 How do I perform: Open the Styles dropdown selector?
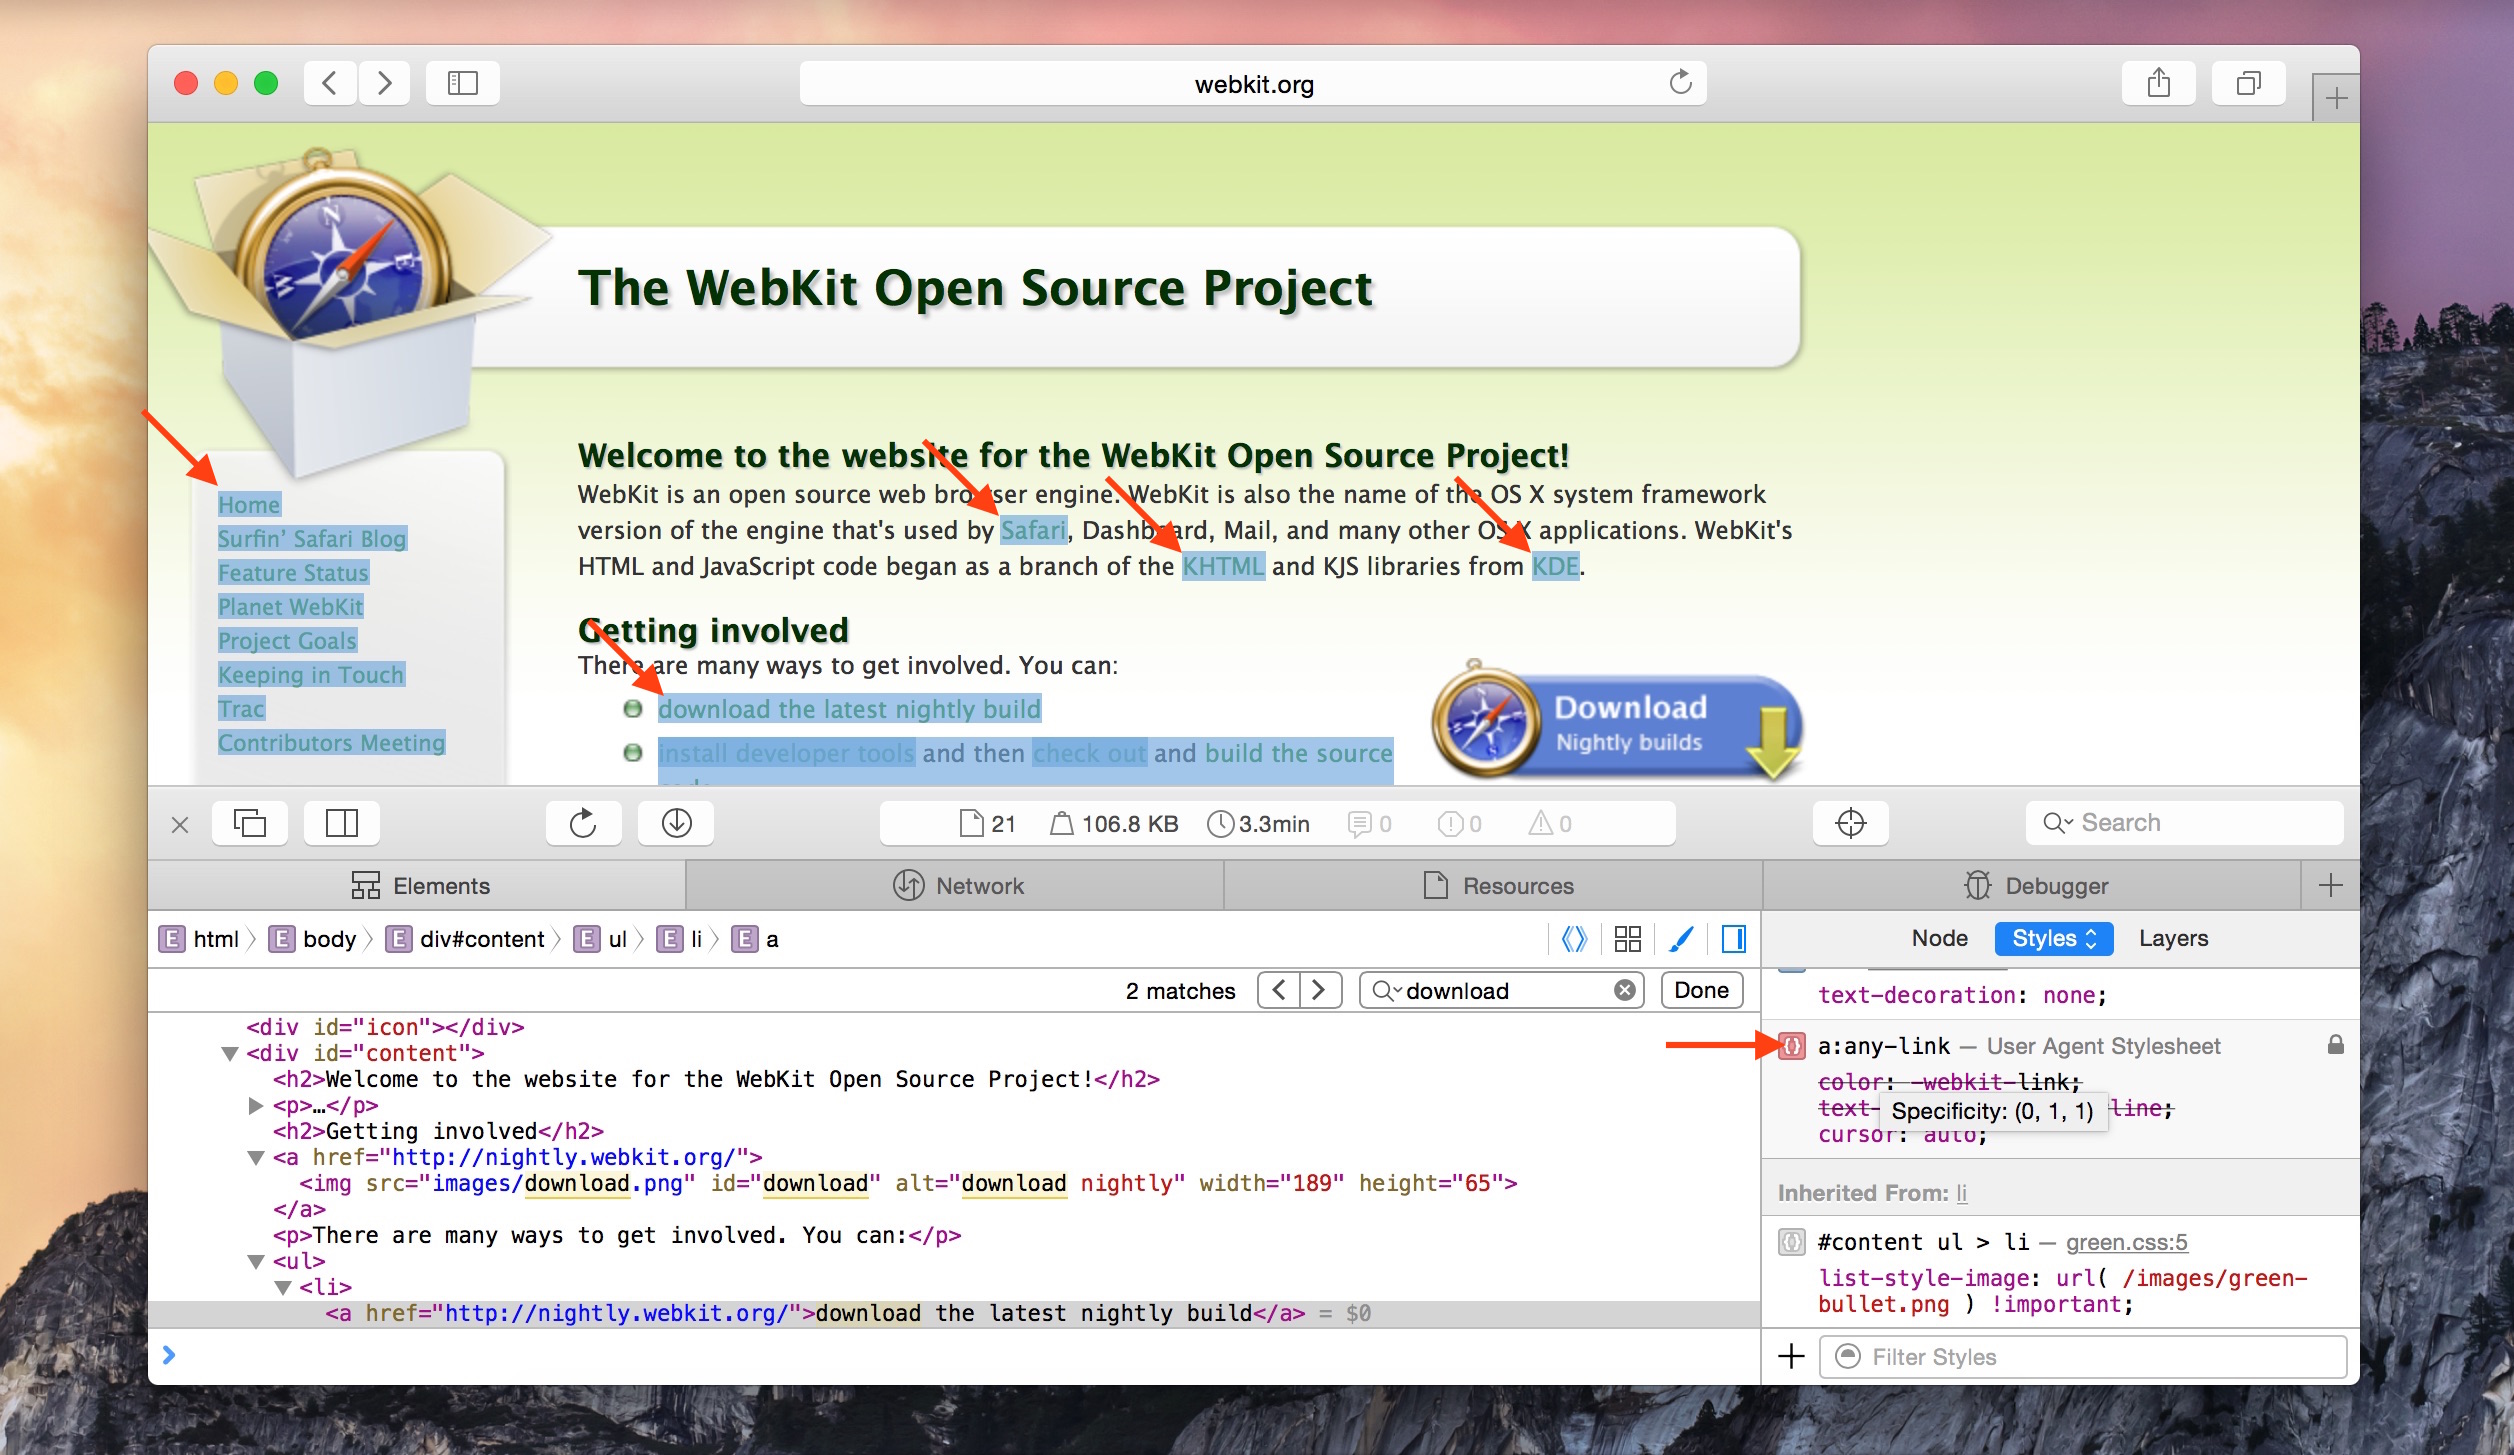point(2053,938)
